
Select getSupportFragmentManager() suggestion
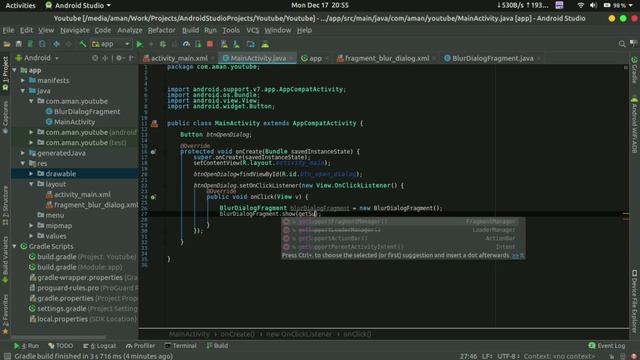coord(403,222)
